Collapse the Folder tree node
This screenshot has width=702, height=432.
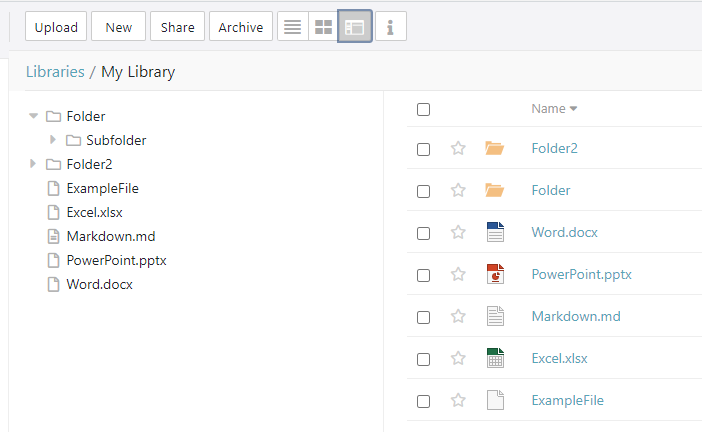34,116
